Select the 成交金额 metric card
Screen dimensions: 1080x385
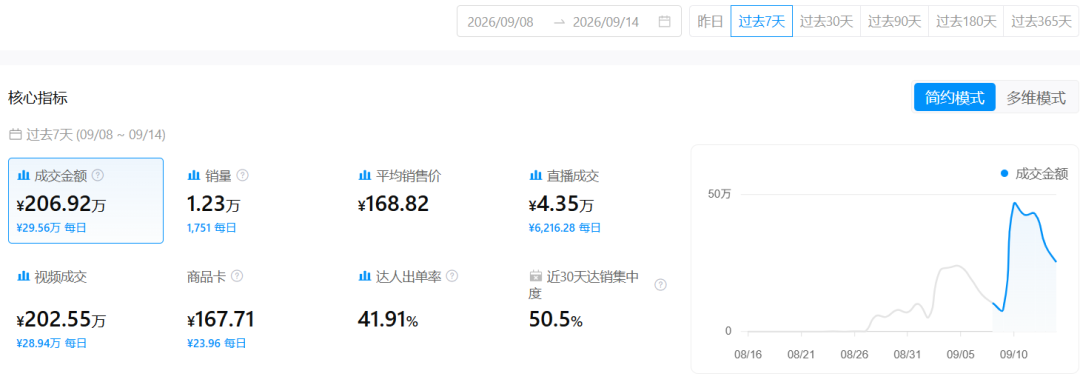pos(86,200)
